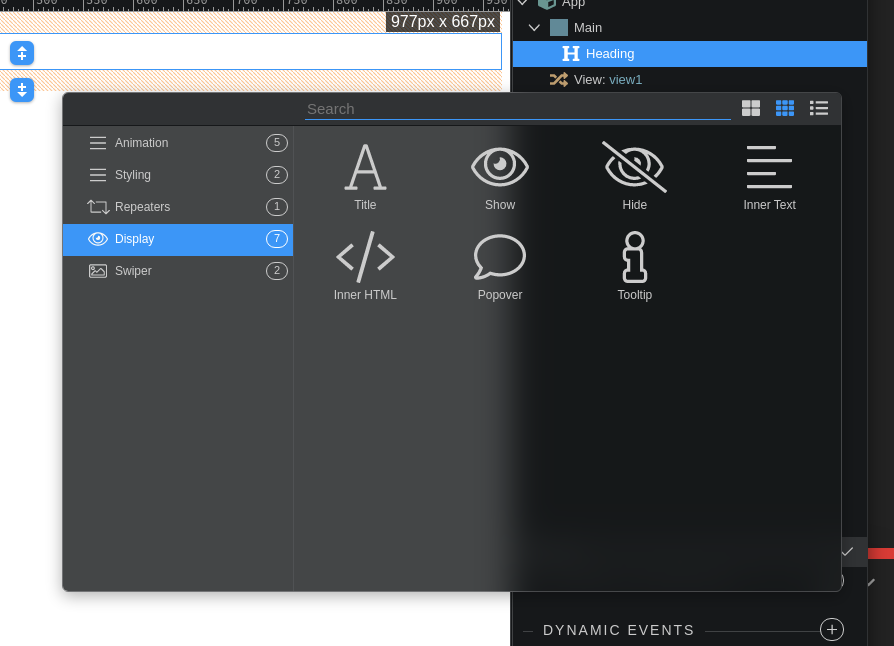Collapse the App tree node
This screenshot has height=646, width=894.
522,3
